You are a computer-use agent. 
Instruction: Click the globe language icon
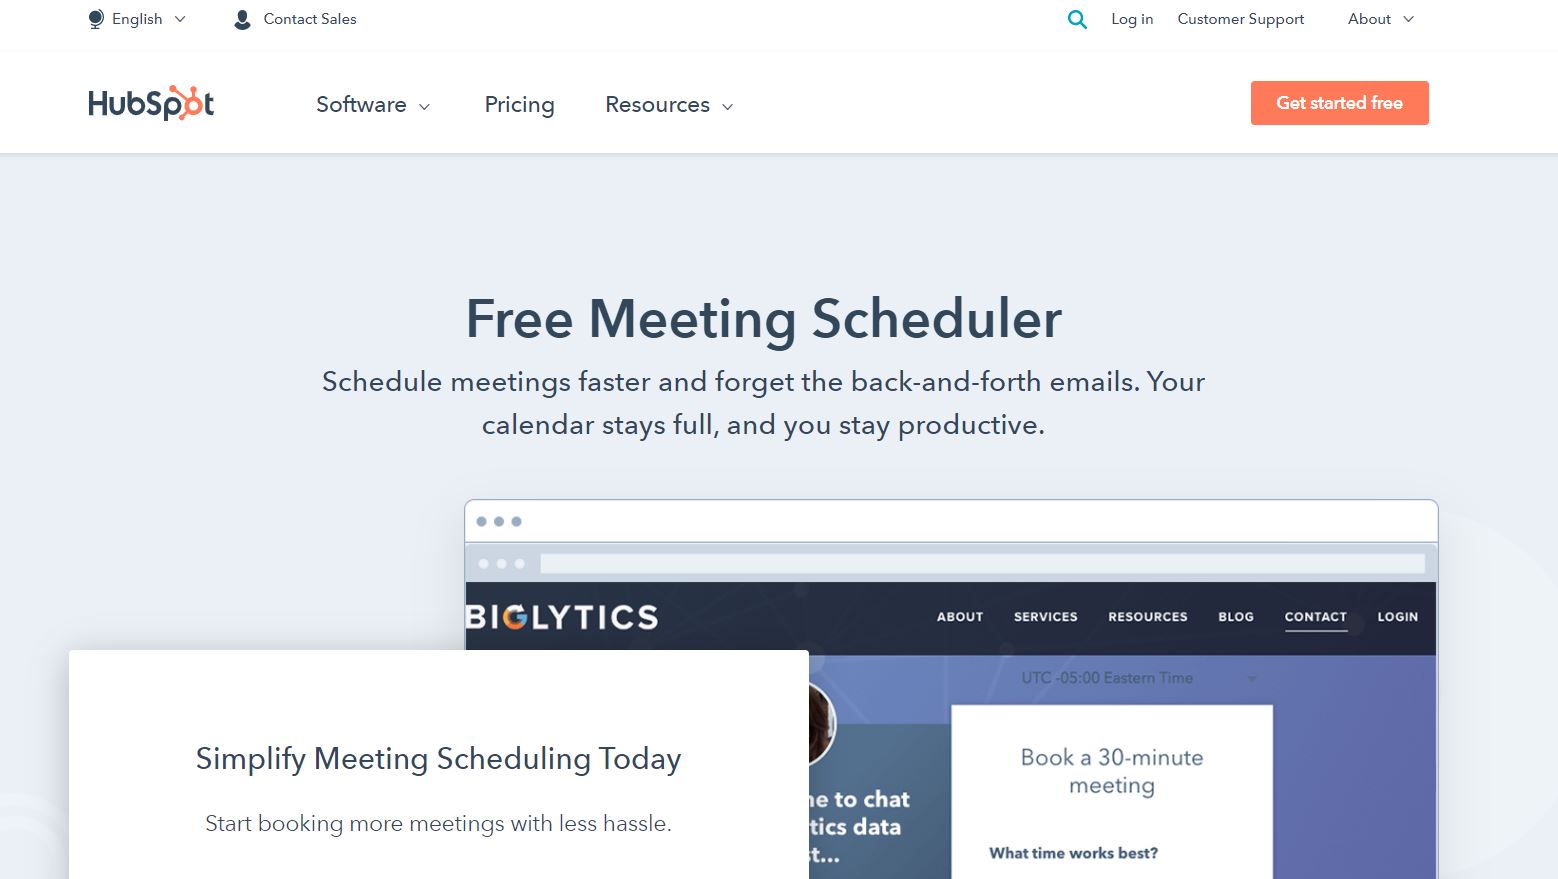click(96, 19)
